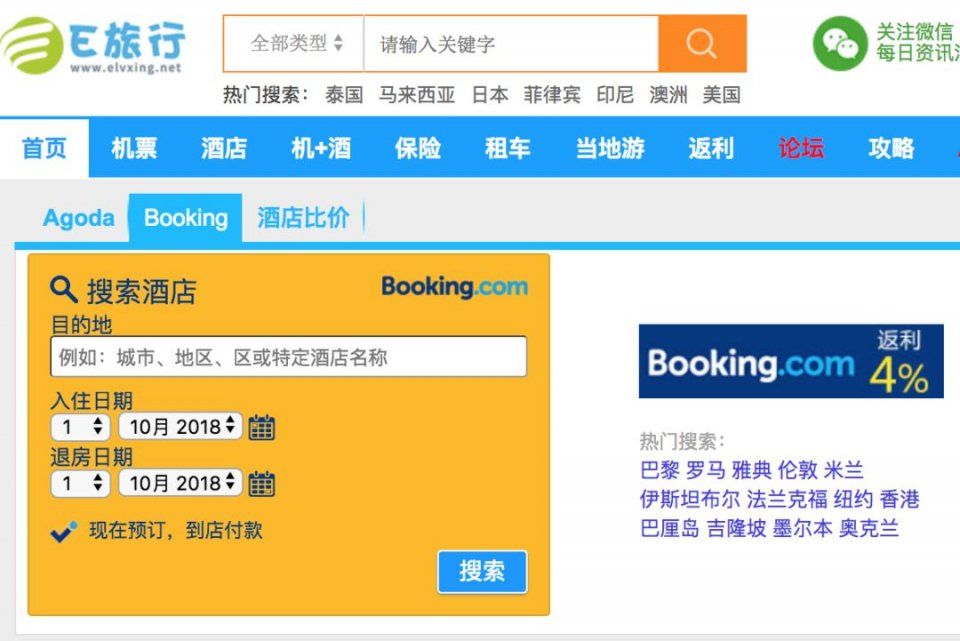Image resolution: width=960 pixels, height=641 pixels.
Task: Select the 雅典 destination link
Action: point(751,470)
